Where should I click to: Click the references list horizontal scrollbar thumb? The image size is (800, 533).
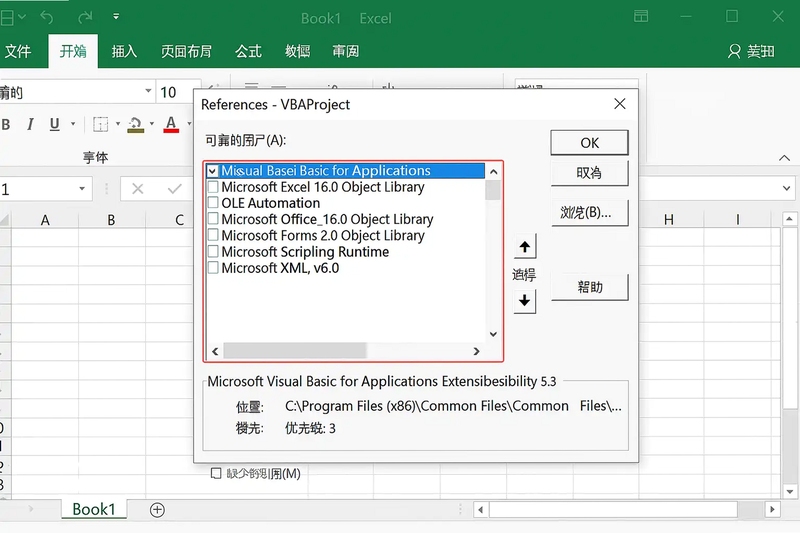point(294,351)
